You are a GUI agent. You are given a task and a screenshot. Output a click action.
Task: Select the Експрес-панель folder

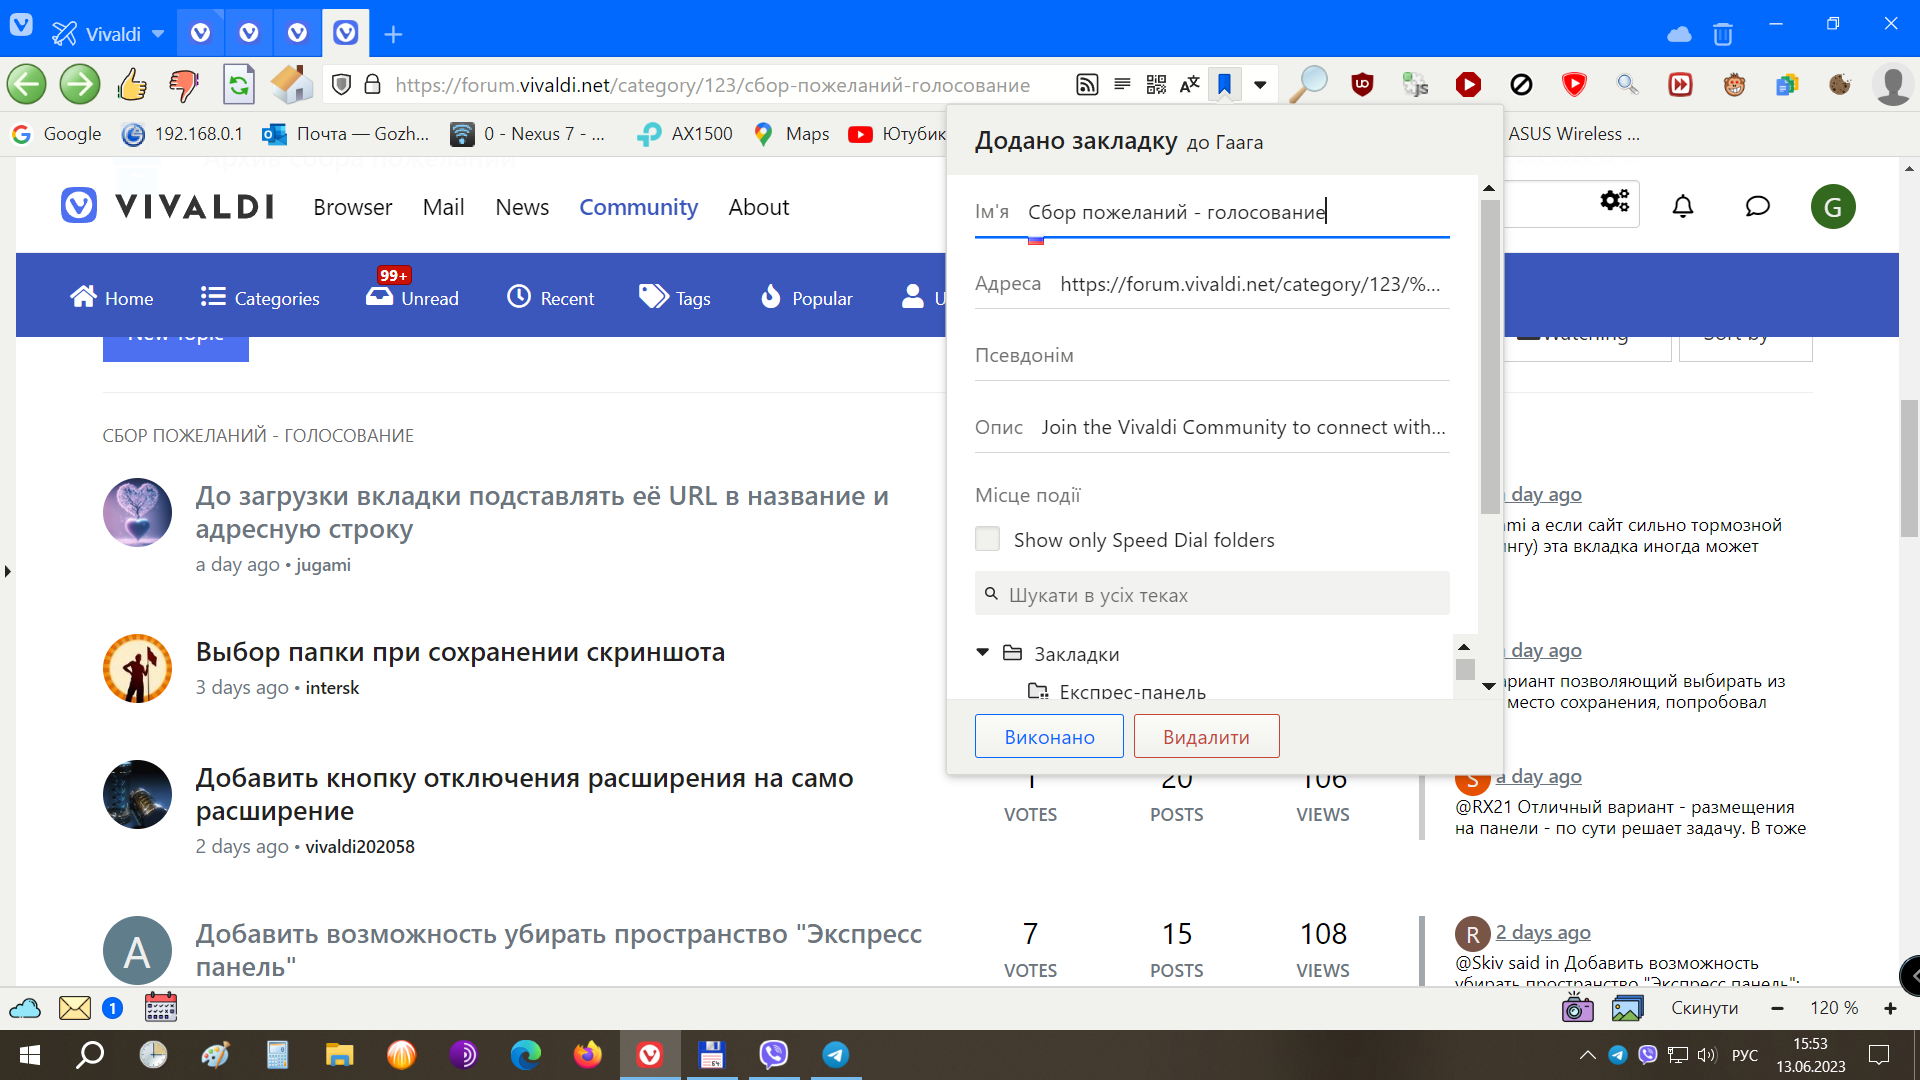coord(1119,692)
